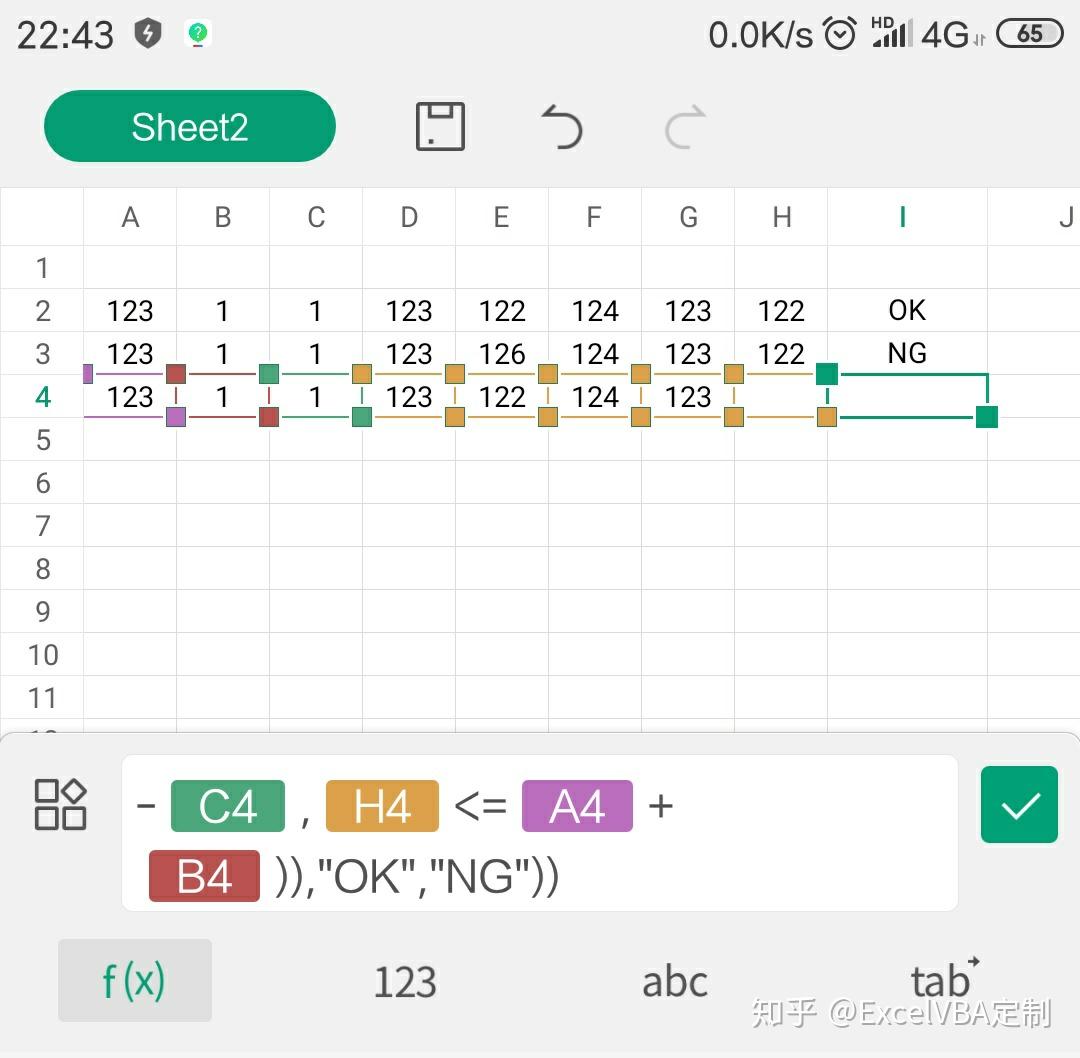
Task: Select the green C4 reference chip
Action: point(228,806)
